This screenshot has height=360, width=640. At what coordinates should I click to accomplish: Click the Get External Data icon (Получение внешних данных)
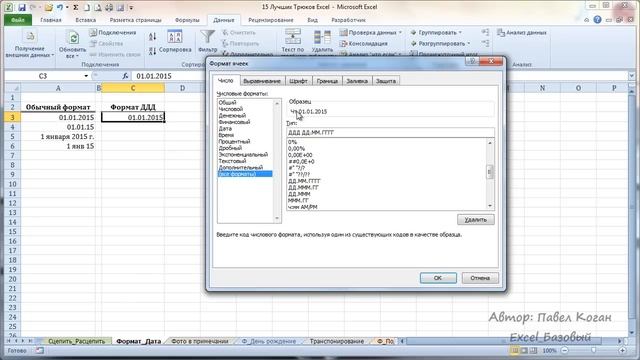pos(29,37)
